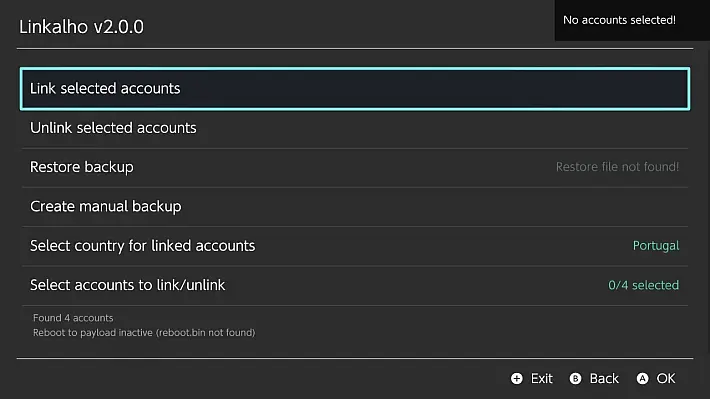710x399 pixels.
Task: Click the Exit label
Action: point(542,379)
